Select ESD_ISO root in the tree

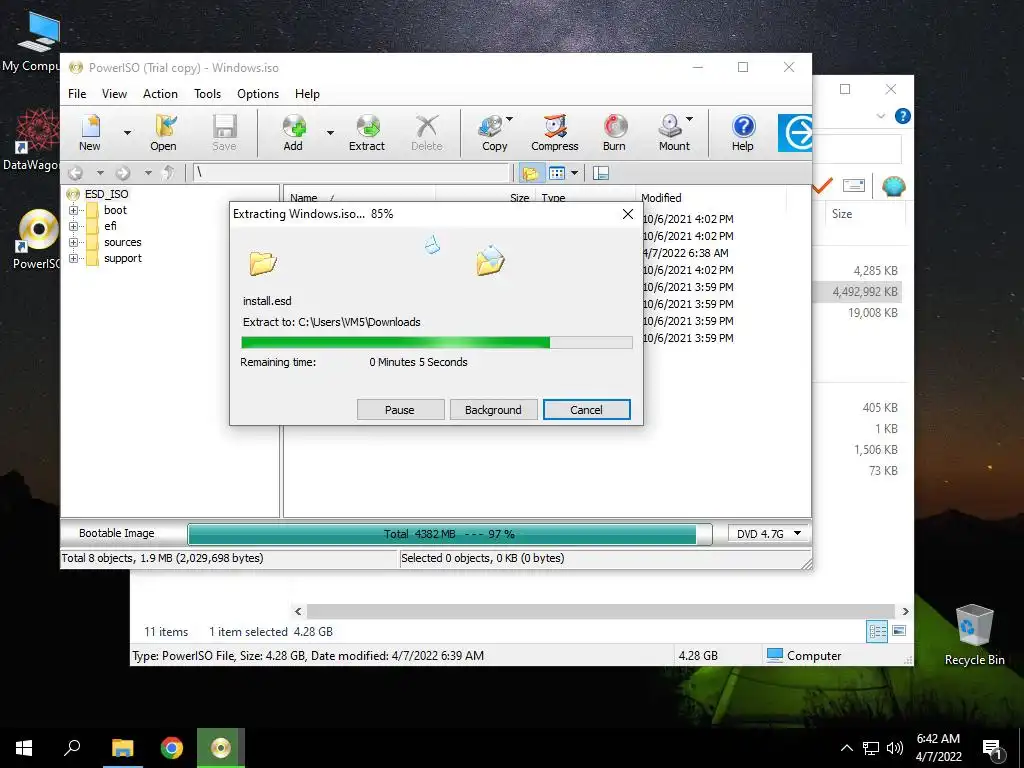click(x=106, y=194)
